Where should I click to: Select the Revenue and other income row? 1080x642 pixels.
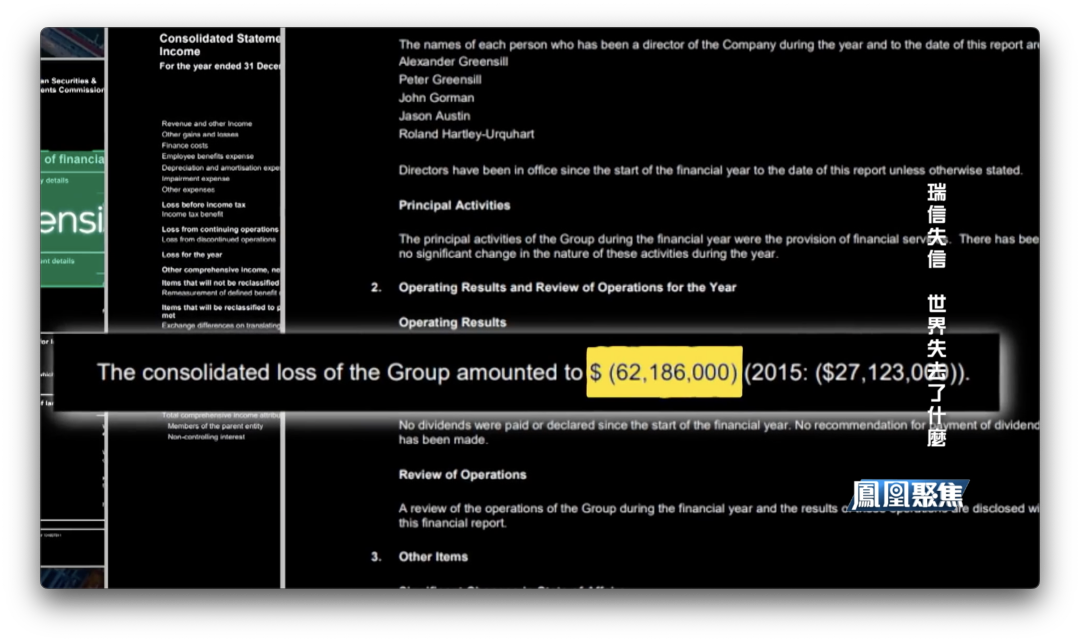(207, 124)
